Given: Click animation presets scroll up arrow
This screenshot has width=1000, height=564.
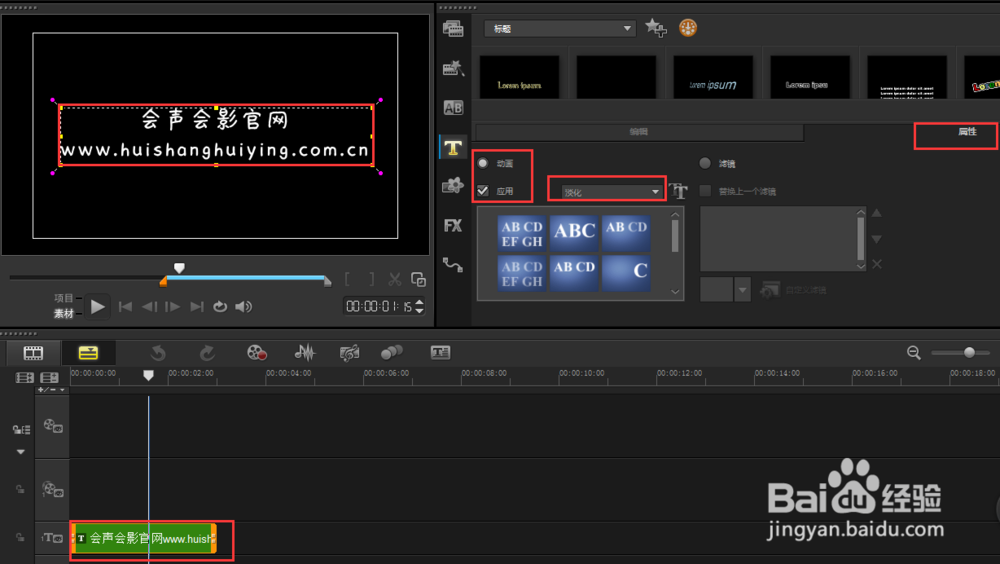Looking at the screenshot, I should pyautogui.click(x=675, y=215).
